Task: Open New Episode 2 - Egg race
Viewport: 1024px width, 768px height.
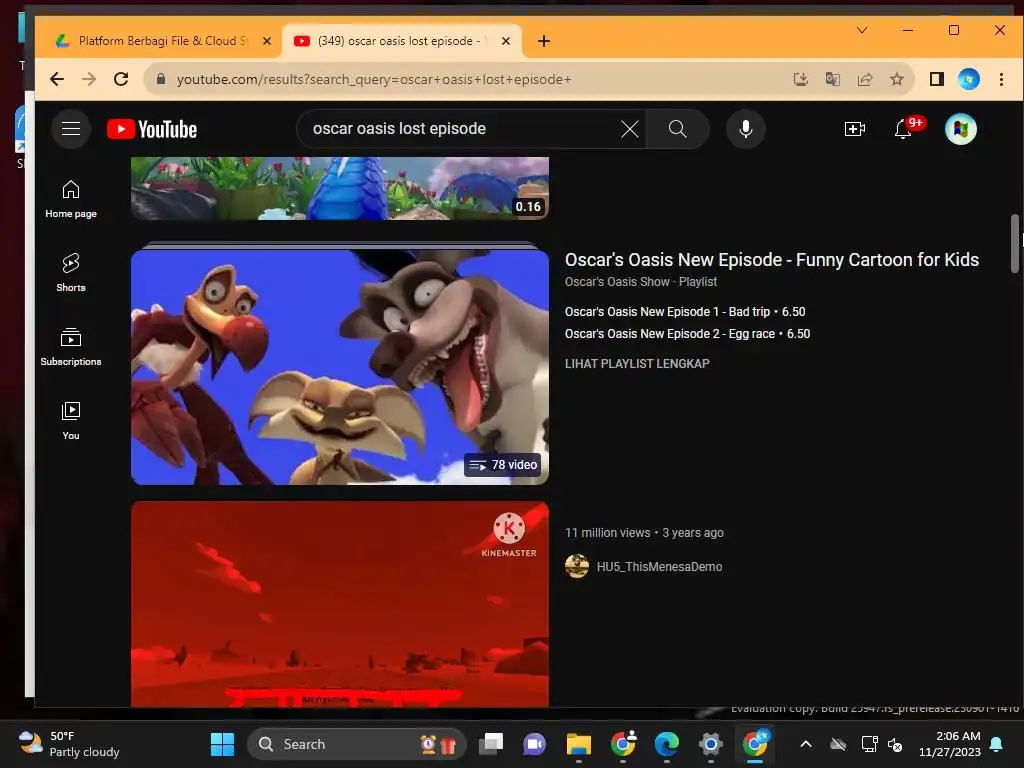Action: click(x=687, y=334)
